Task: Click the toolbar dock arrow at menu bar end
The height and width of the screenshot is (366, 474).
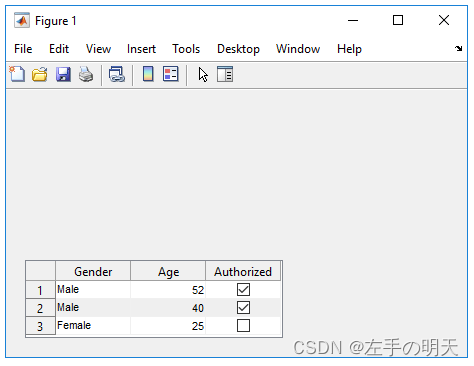Action: 459,49
